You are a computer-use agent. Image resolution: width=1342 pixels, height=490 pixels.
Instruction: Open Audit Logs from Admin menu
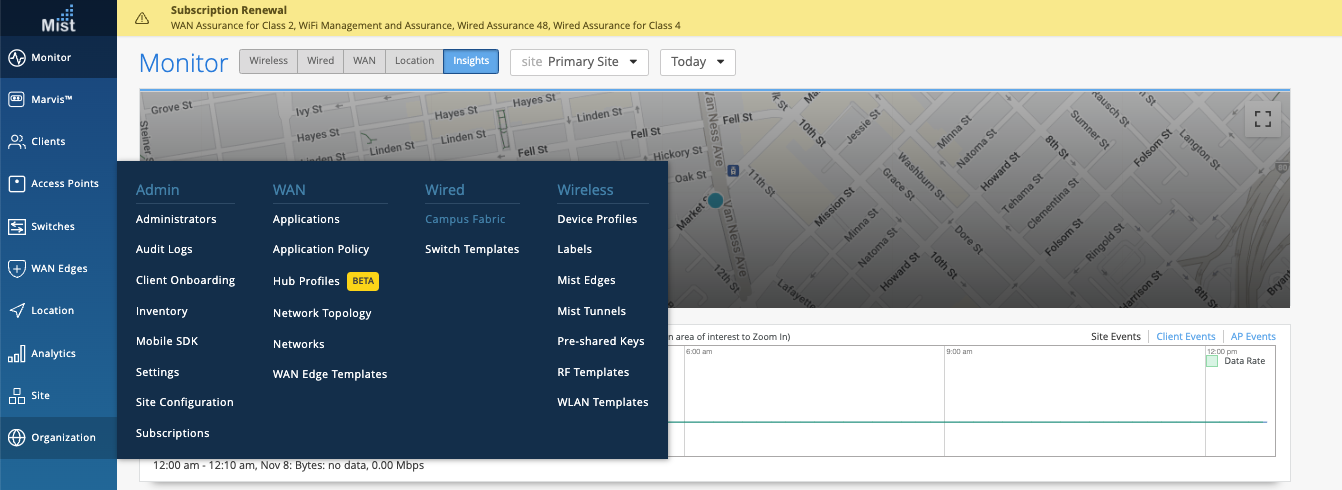(164, 249)
